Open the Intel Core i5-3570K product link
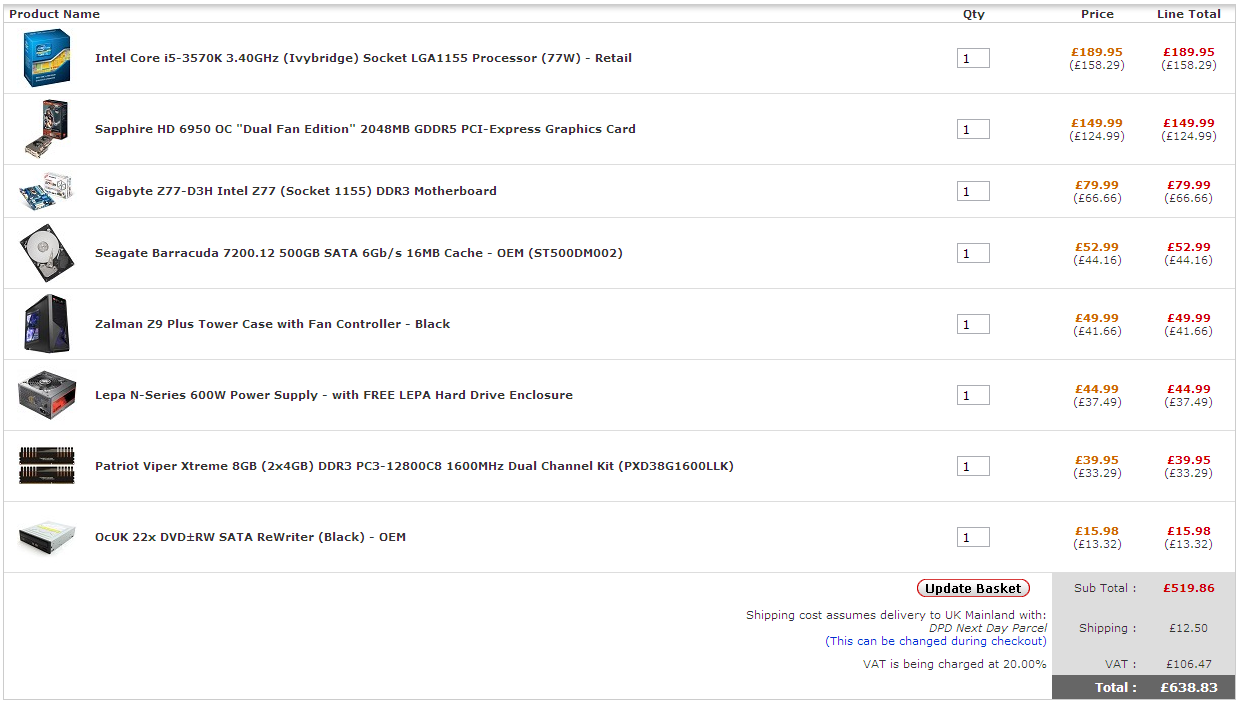This screenshot has height=703, width=1237. pyautogui.click(x=363, y=58)
